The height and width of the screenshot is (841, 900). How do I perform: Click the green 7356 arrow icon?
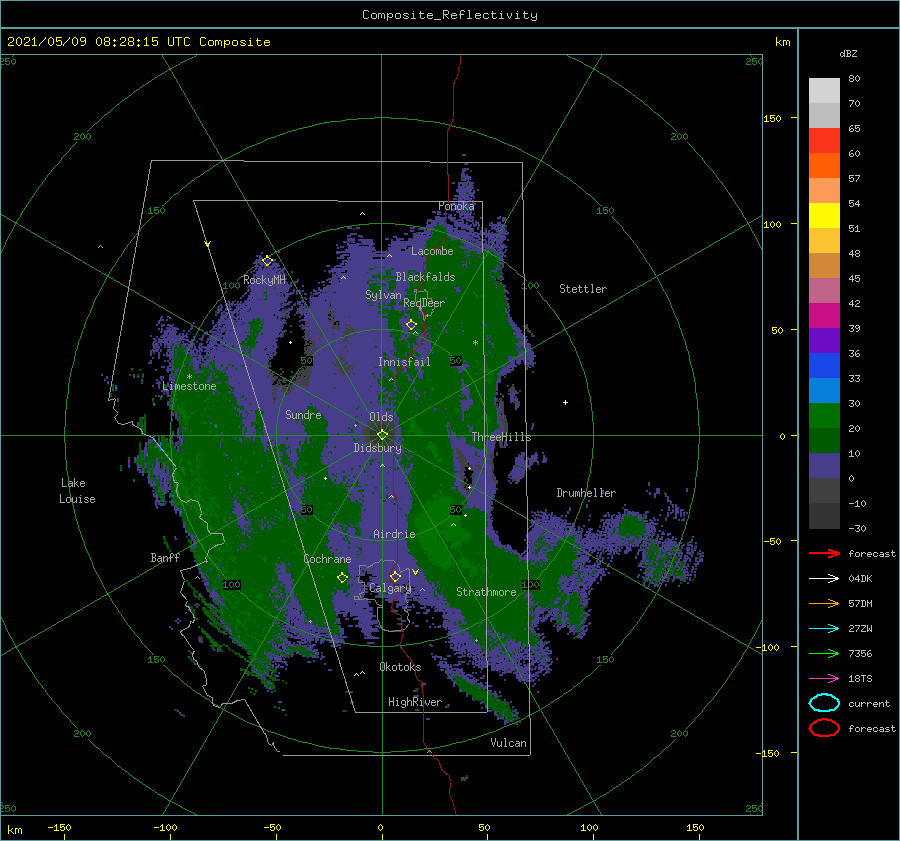824,653
